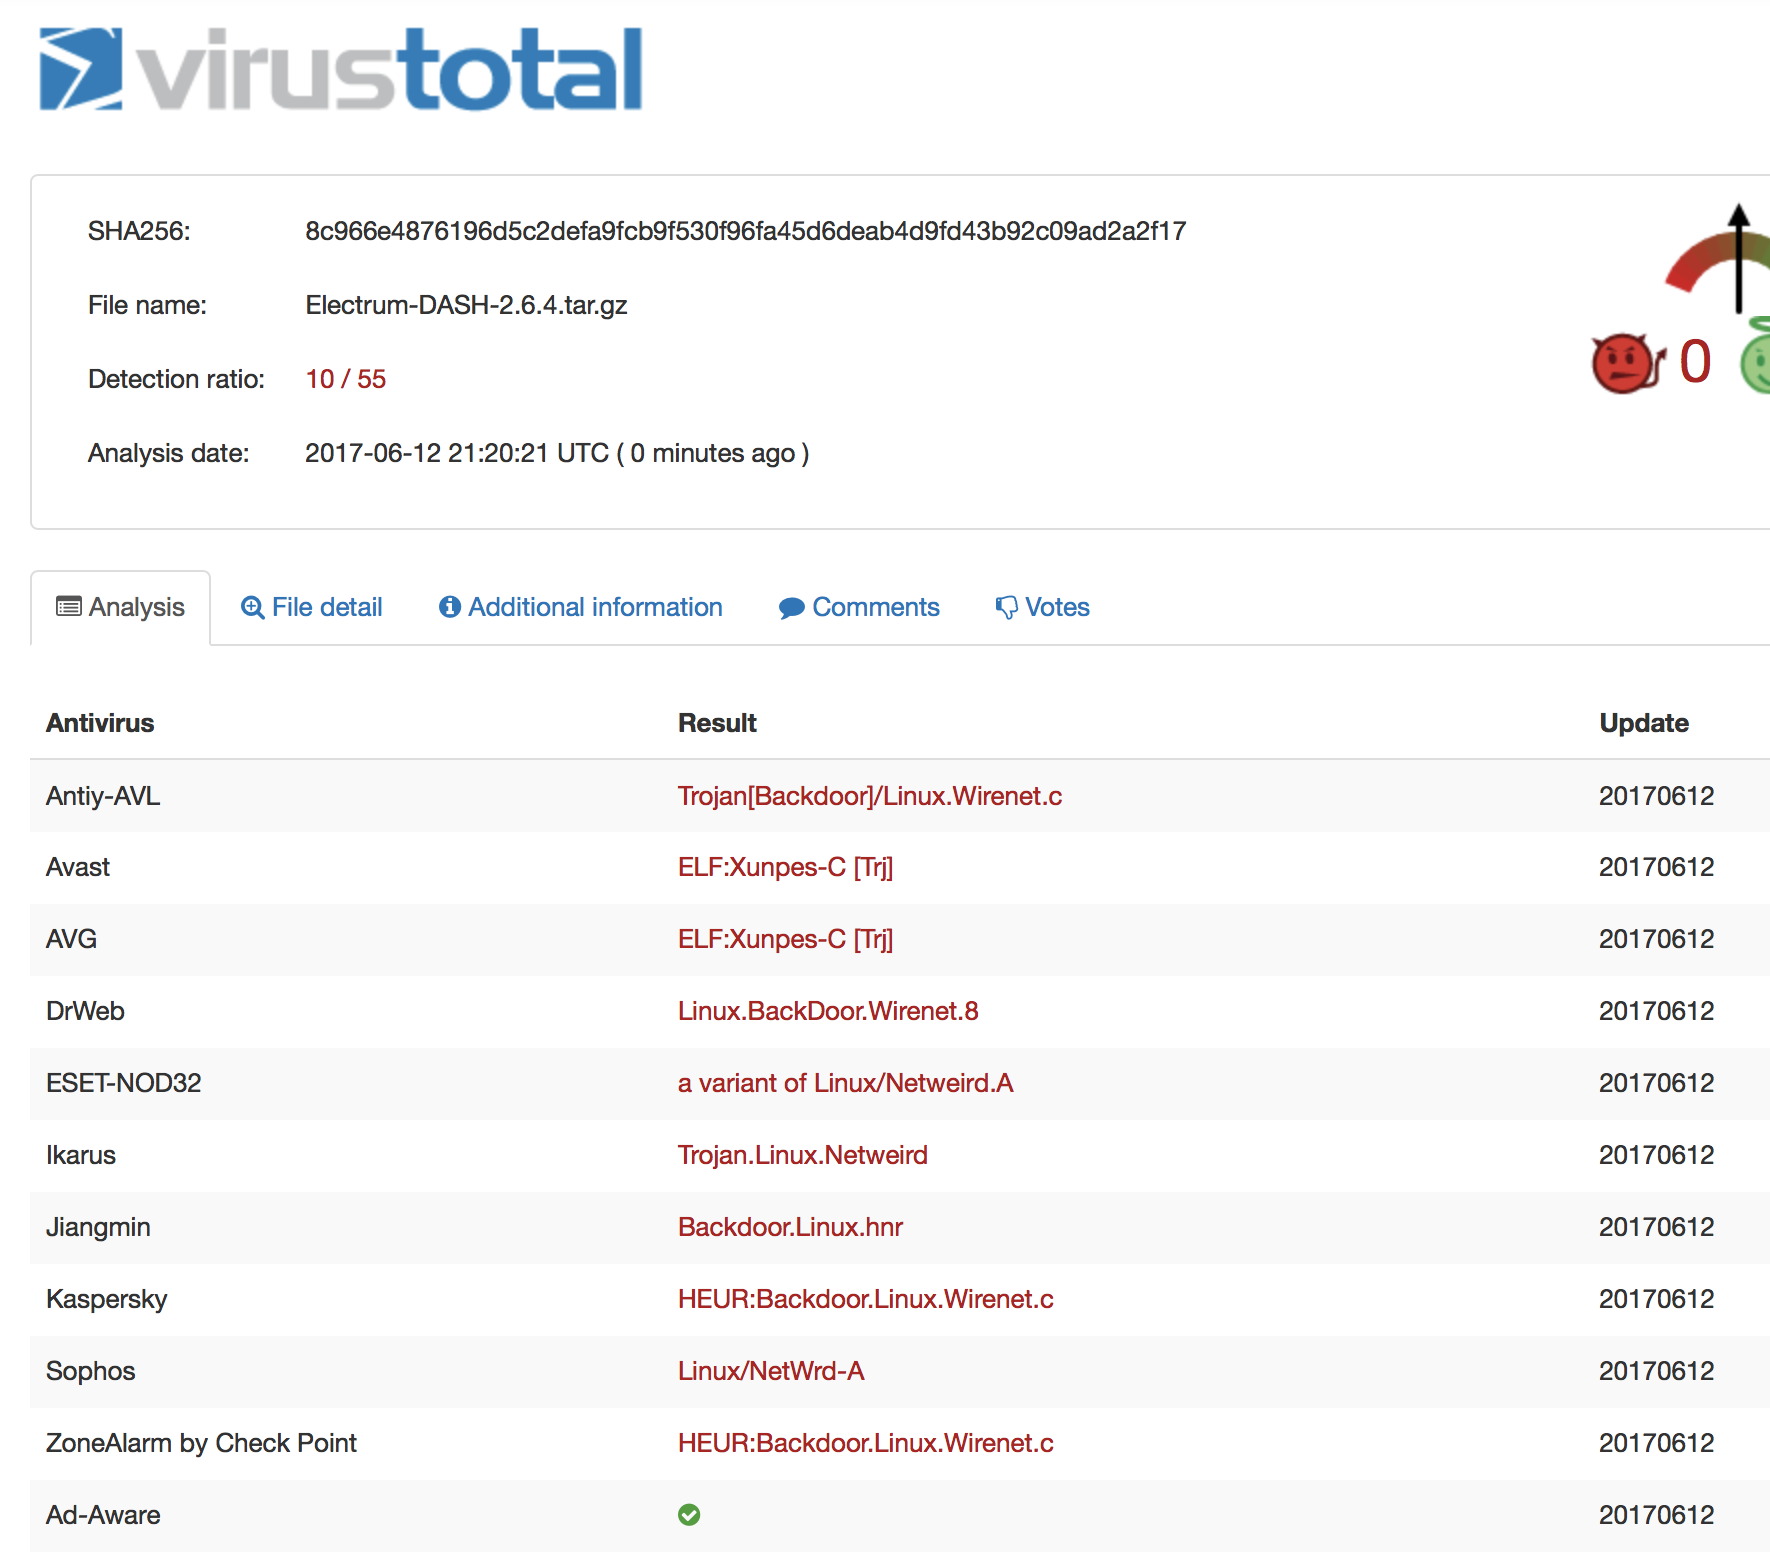Click ZoneAlarm's HEUR:Backdoor.Linux.Wirenet.c result
Screen dimensions: 1770x1564
pos(866,1443)
